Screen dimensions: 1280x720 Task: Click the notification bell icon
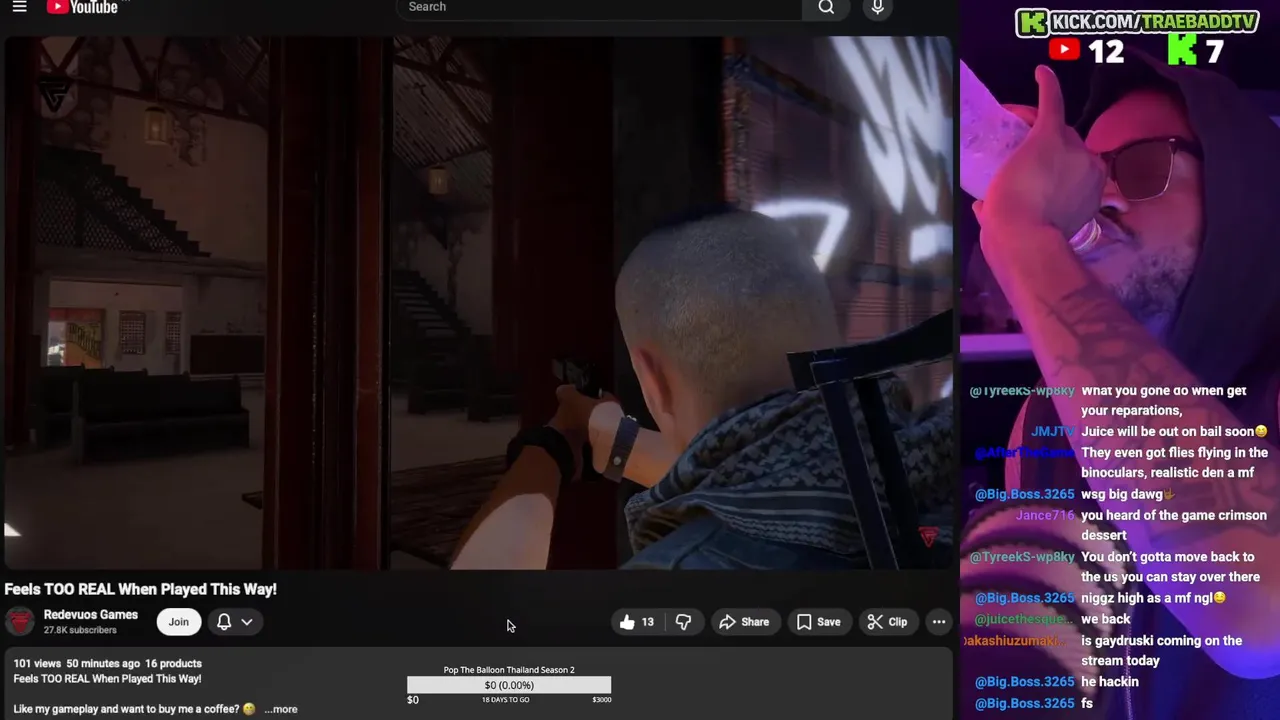coord(224,622)
